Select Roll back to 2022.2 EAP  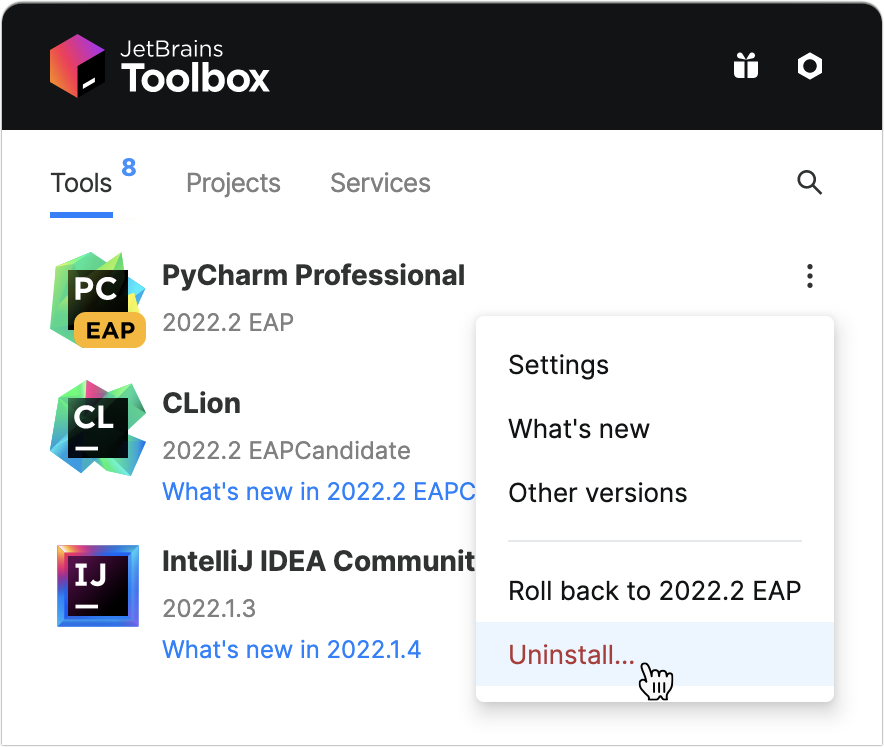point(654,591)
